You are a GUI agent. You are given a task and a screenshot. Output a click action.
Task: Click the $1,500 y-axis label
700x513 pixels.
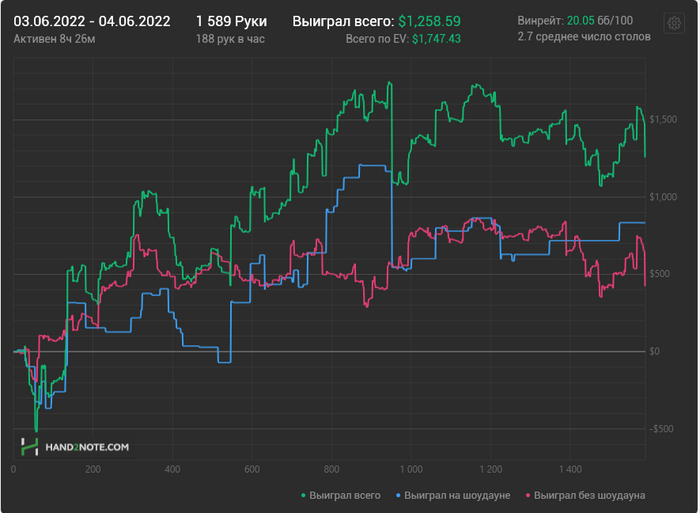[664, 120]
